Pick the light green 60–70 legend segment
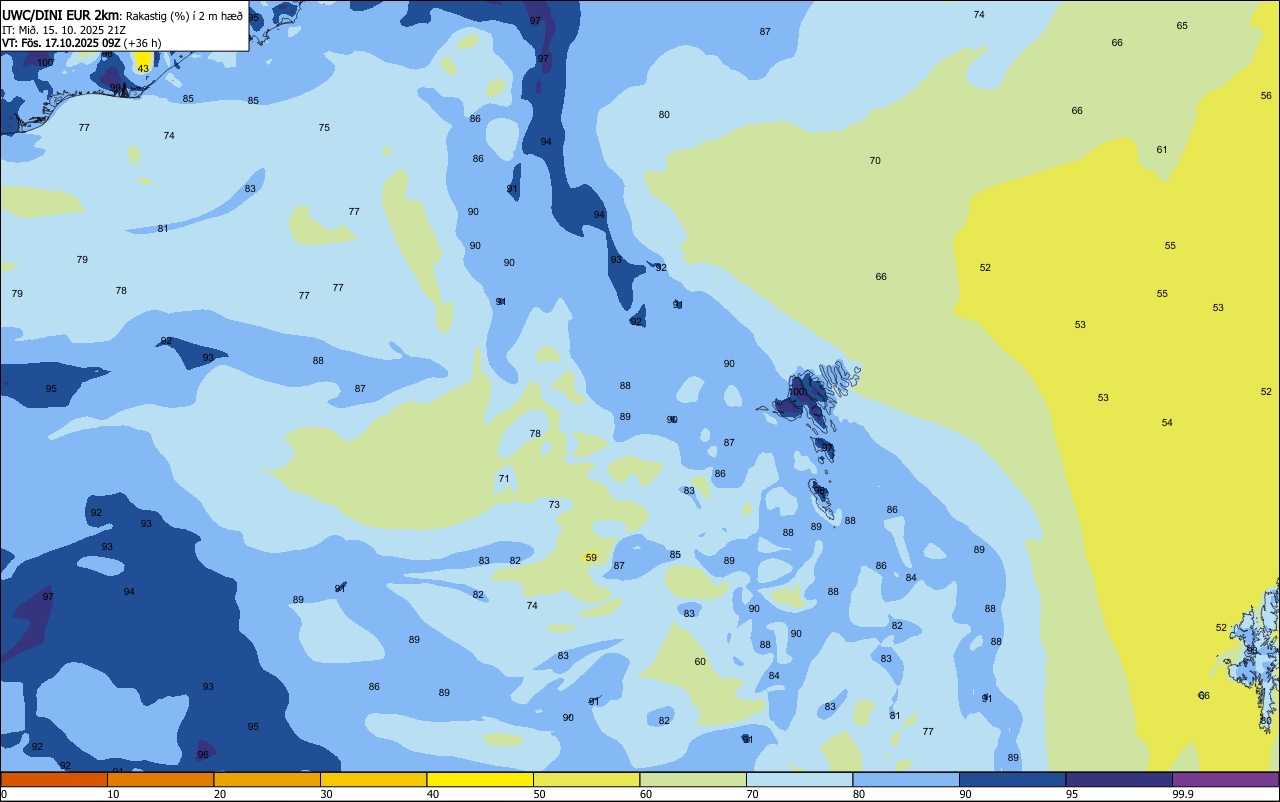 click(693, 779)
